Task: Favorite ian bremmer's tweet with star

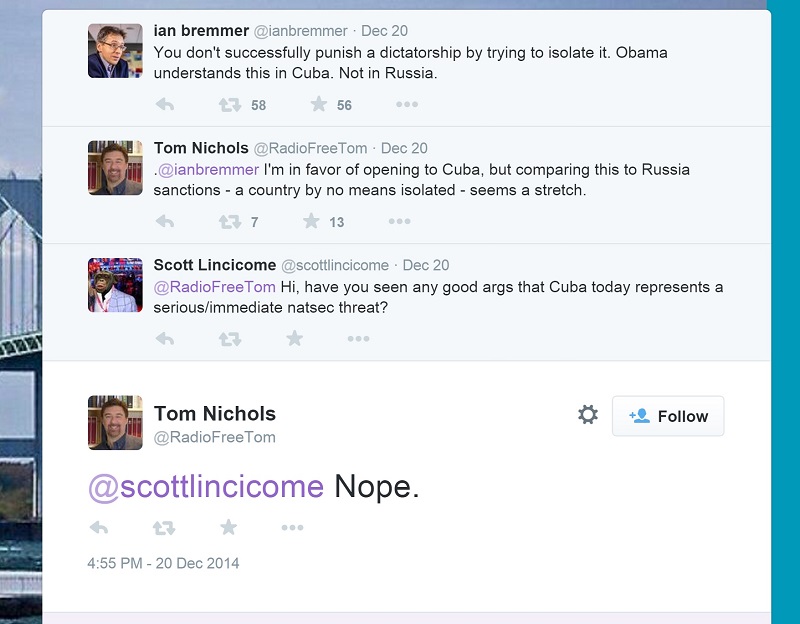Action: [318, 105]
